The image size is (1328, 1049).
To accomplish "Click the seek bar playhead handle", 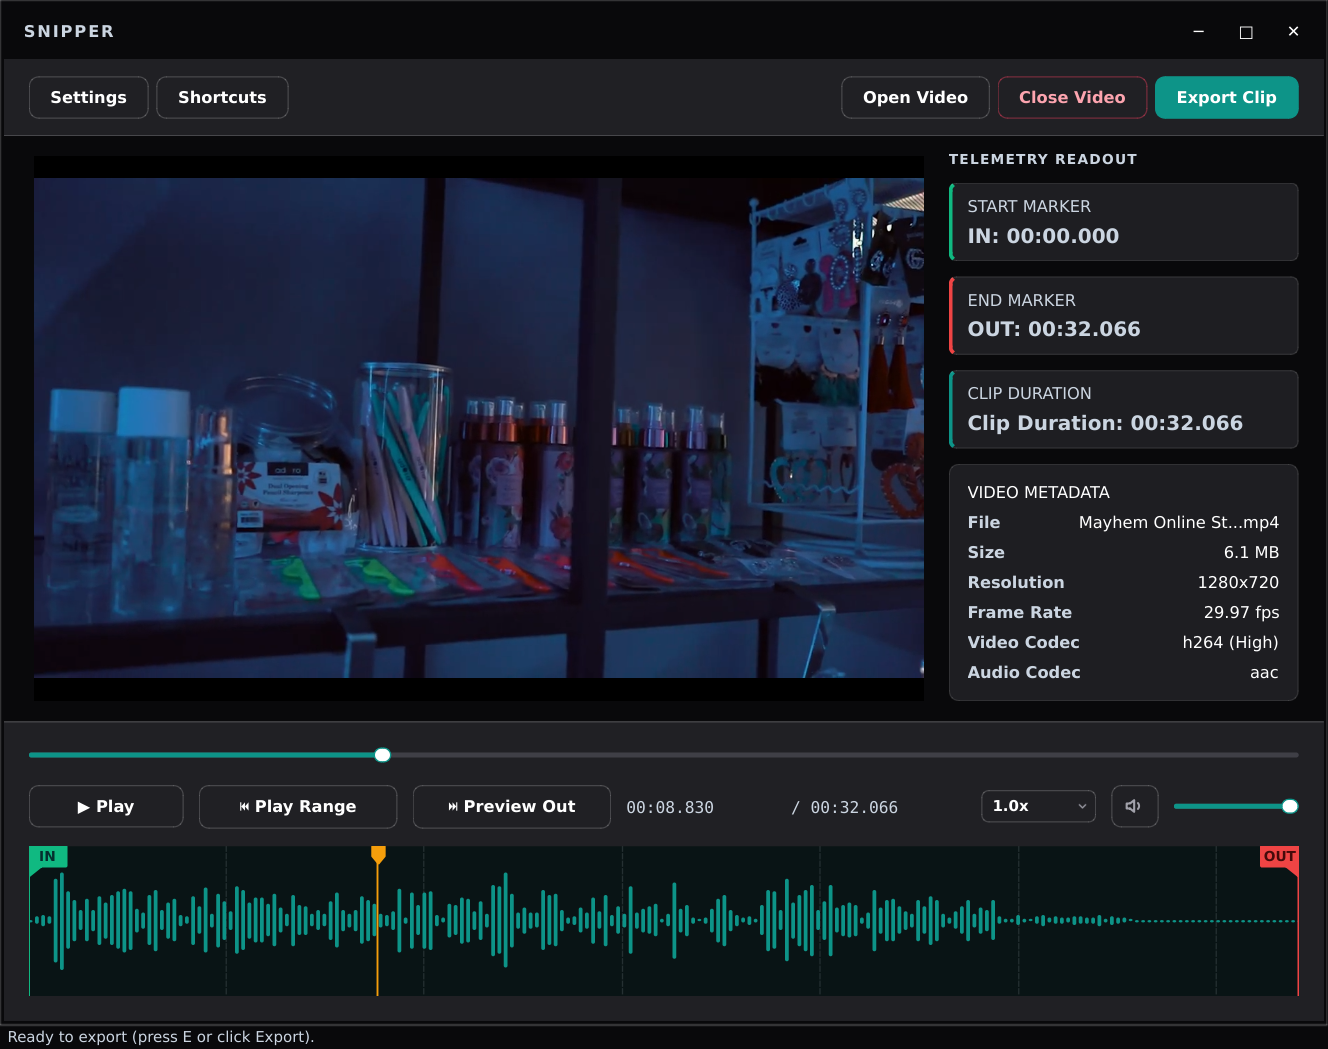I will point(382,755).
